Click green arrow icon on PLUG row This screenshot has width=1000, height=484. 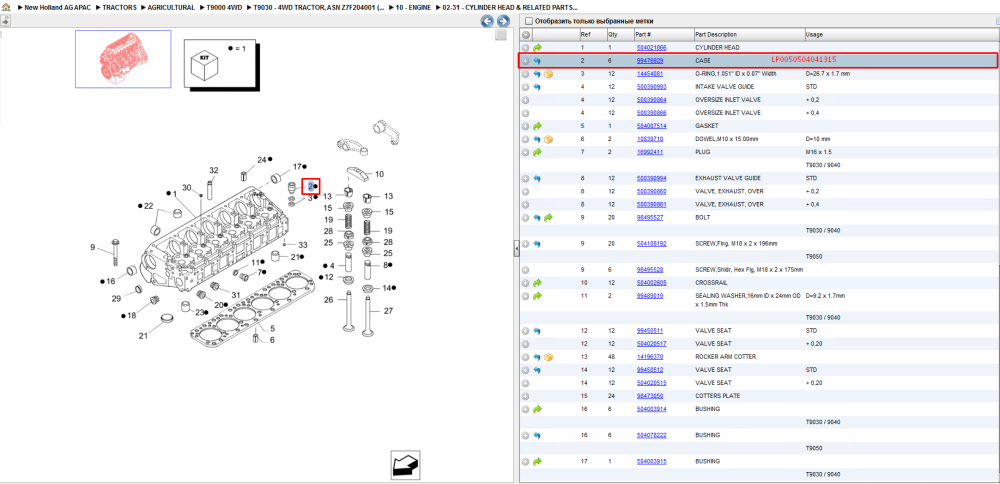537,152
